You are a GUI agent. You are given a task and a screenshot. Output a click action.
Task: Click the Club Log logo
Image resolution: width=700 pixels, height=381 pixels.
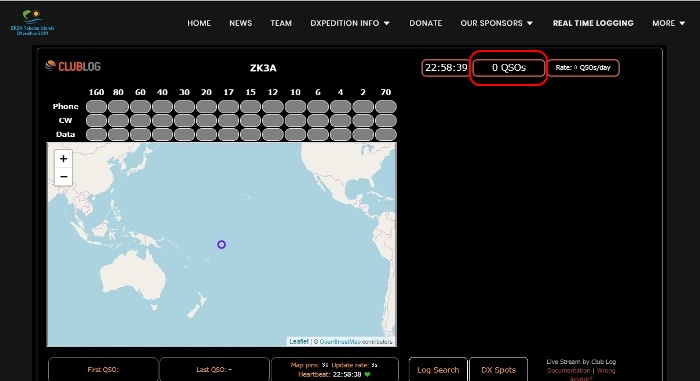tap(73, 66)
